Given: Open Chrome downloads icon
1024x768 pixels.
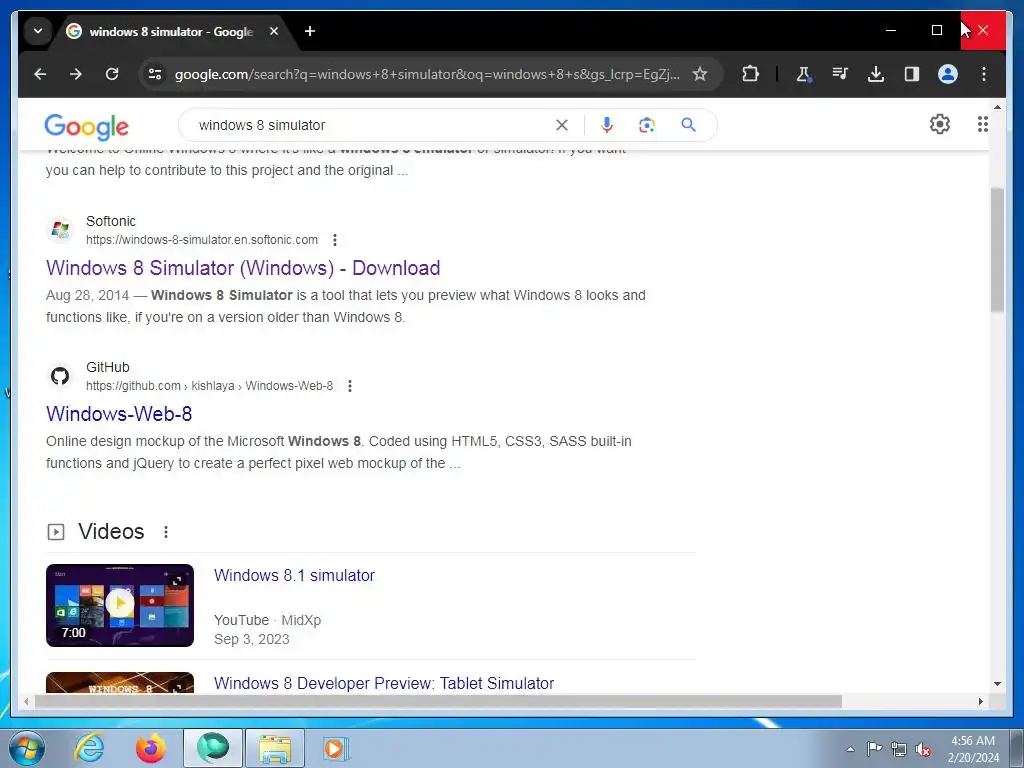Looking at the screenshot, I should (x=876, y=74).
